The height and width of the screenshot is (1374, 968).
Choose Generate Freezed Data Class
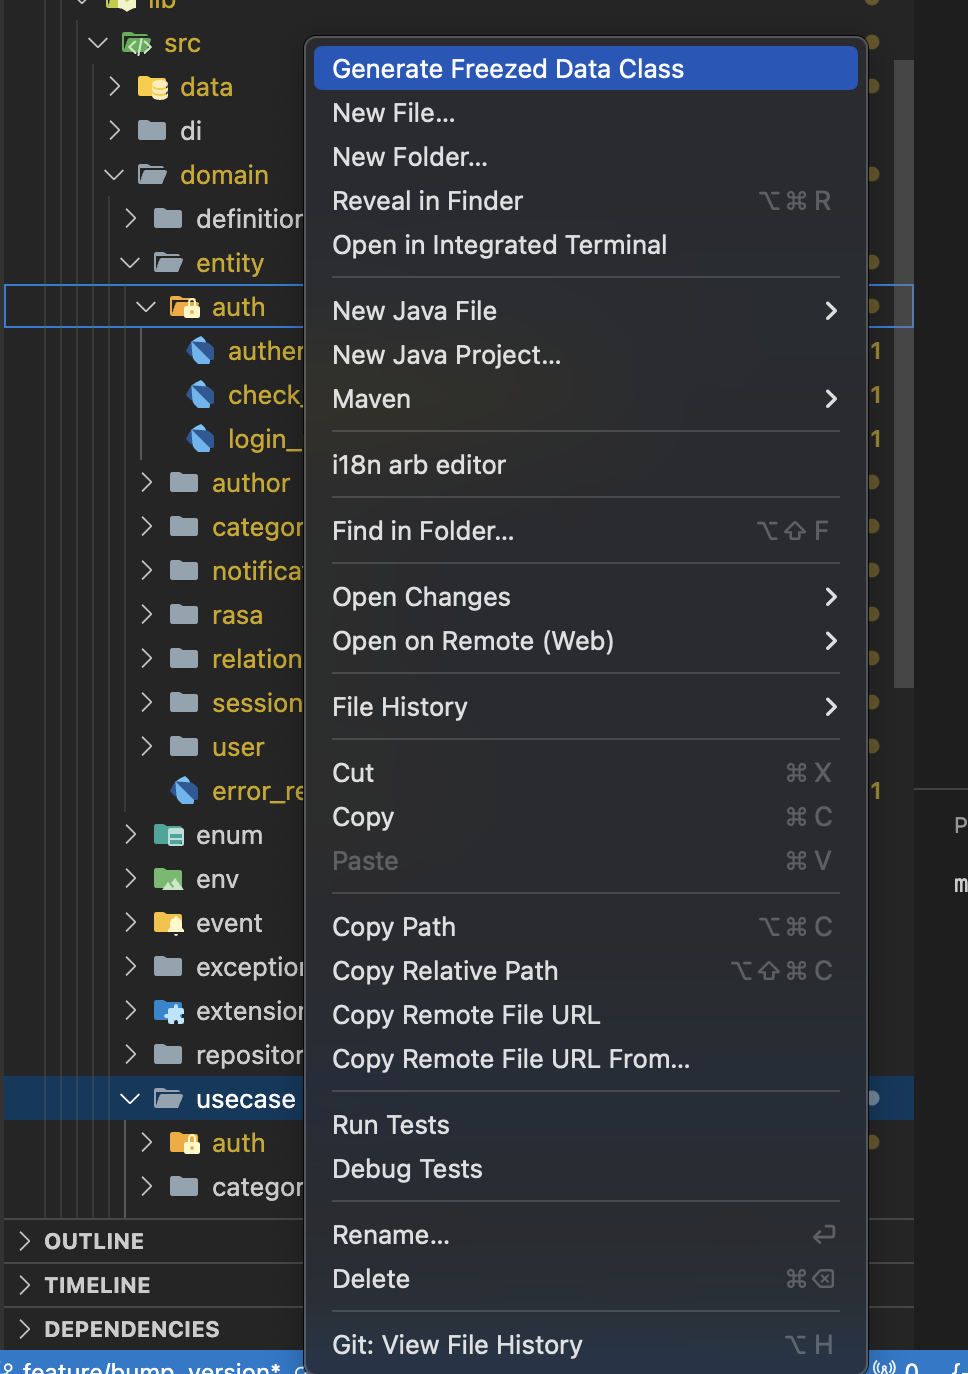click(x=508, y=69)
